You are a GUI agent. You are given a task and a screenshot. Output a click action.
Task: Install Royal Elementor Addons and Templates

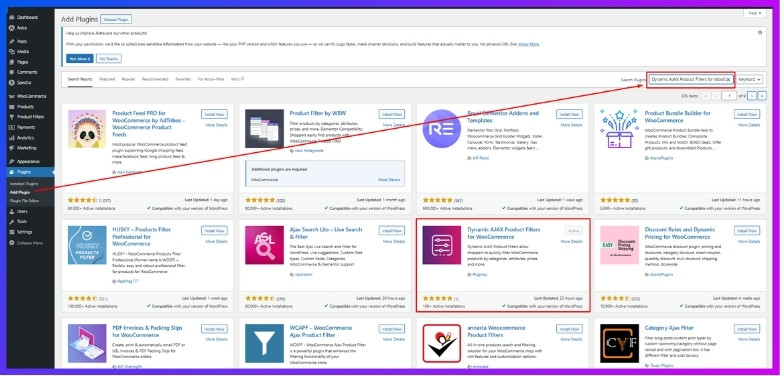click(569, 114)
